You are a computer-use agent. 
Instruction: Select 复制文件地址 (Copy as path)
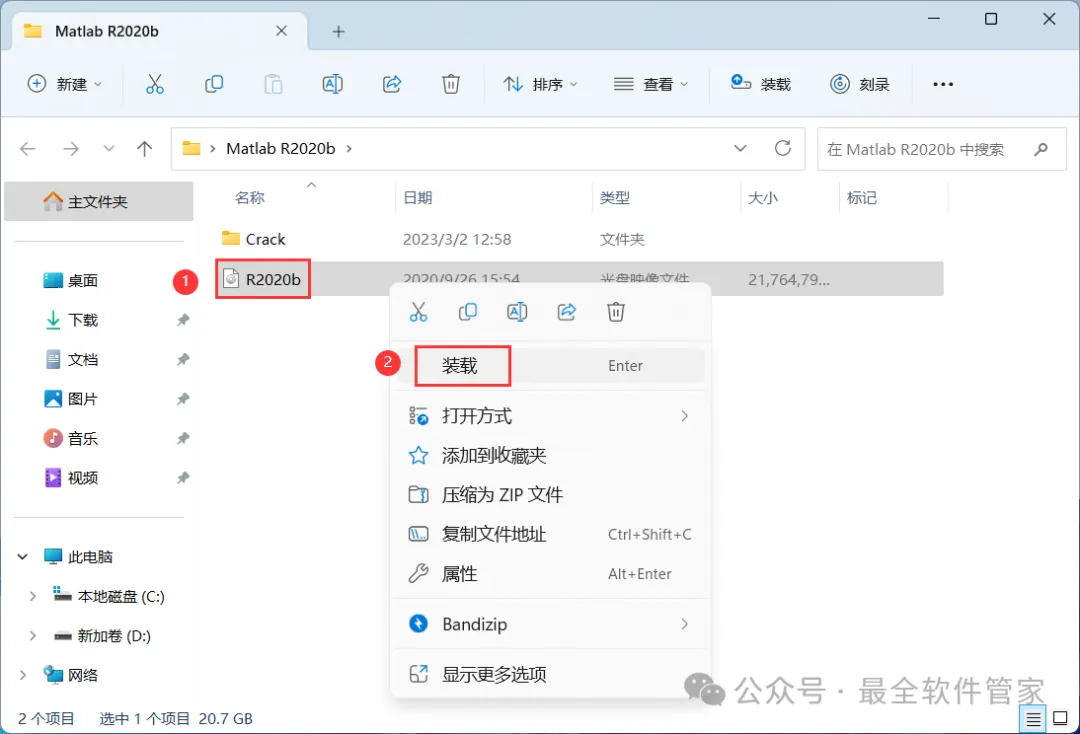click(x=550, y=534)
